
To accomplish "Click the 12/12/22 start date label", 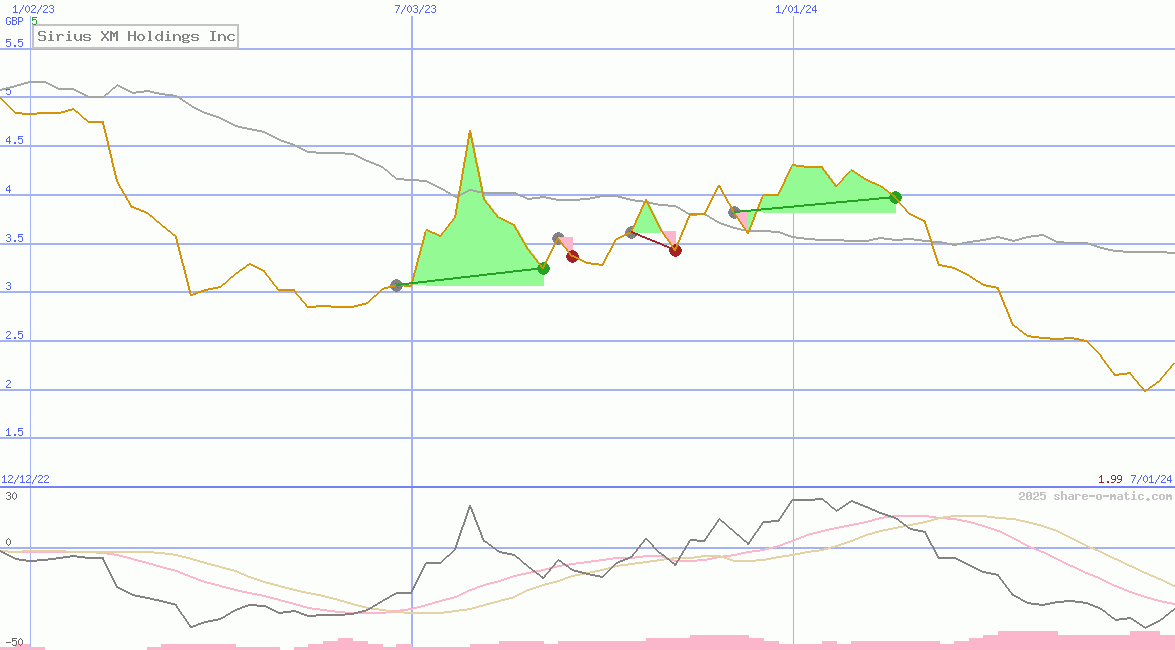I will [x=27, y=477].
